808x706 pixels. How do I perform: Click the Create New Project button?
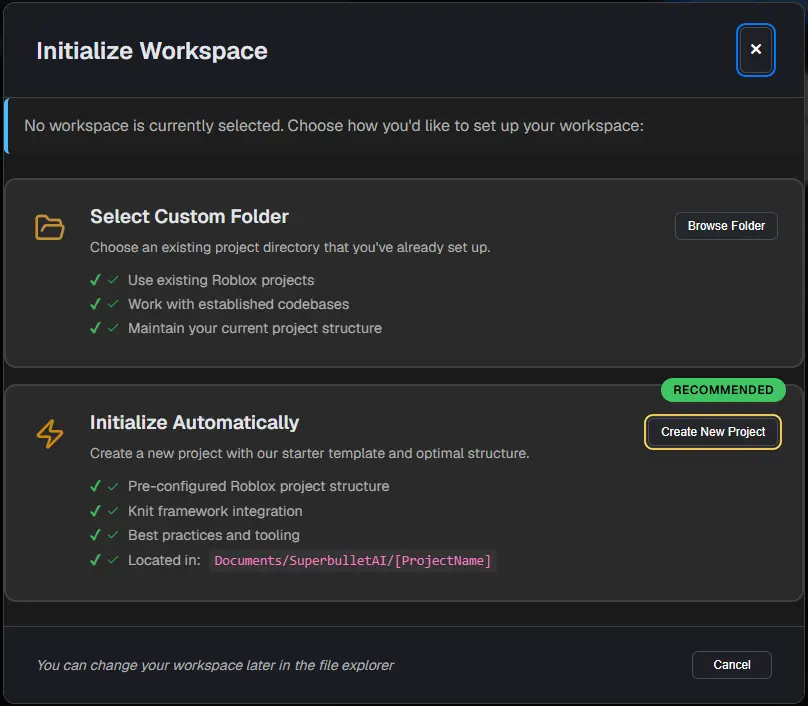[713, 432]
